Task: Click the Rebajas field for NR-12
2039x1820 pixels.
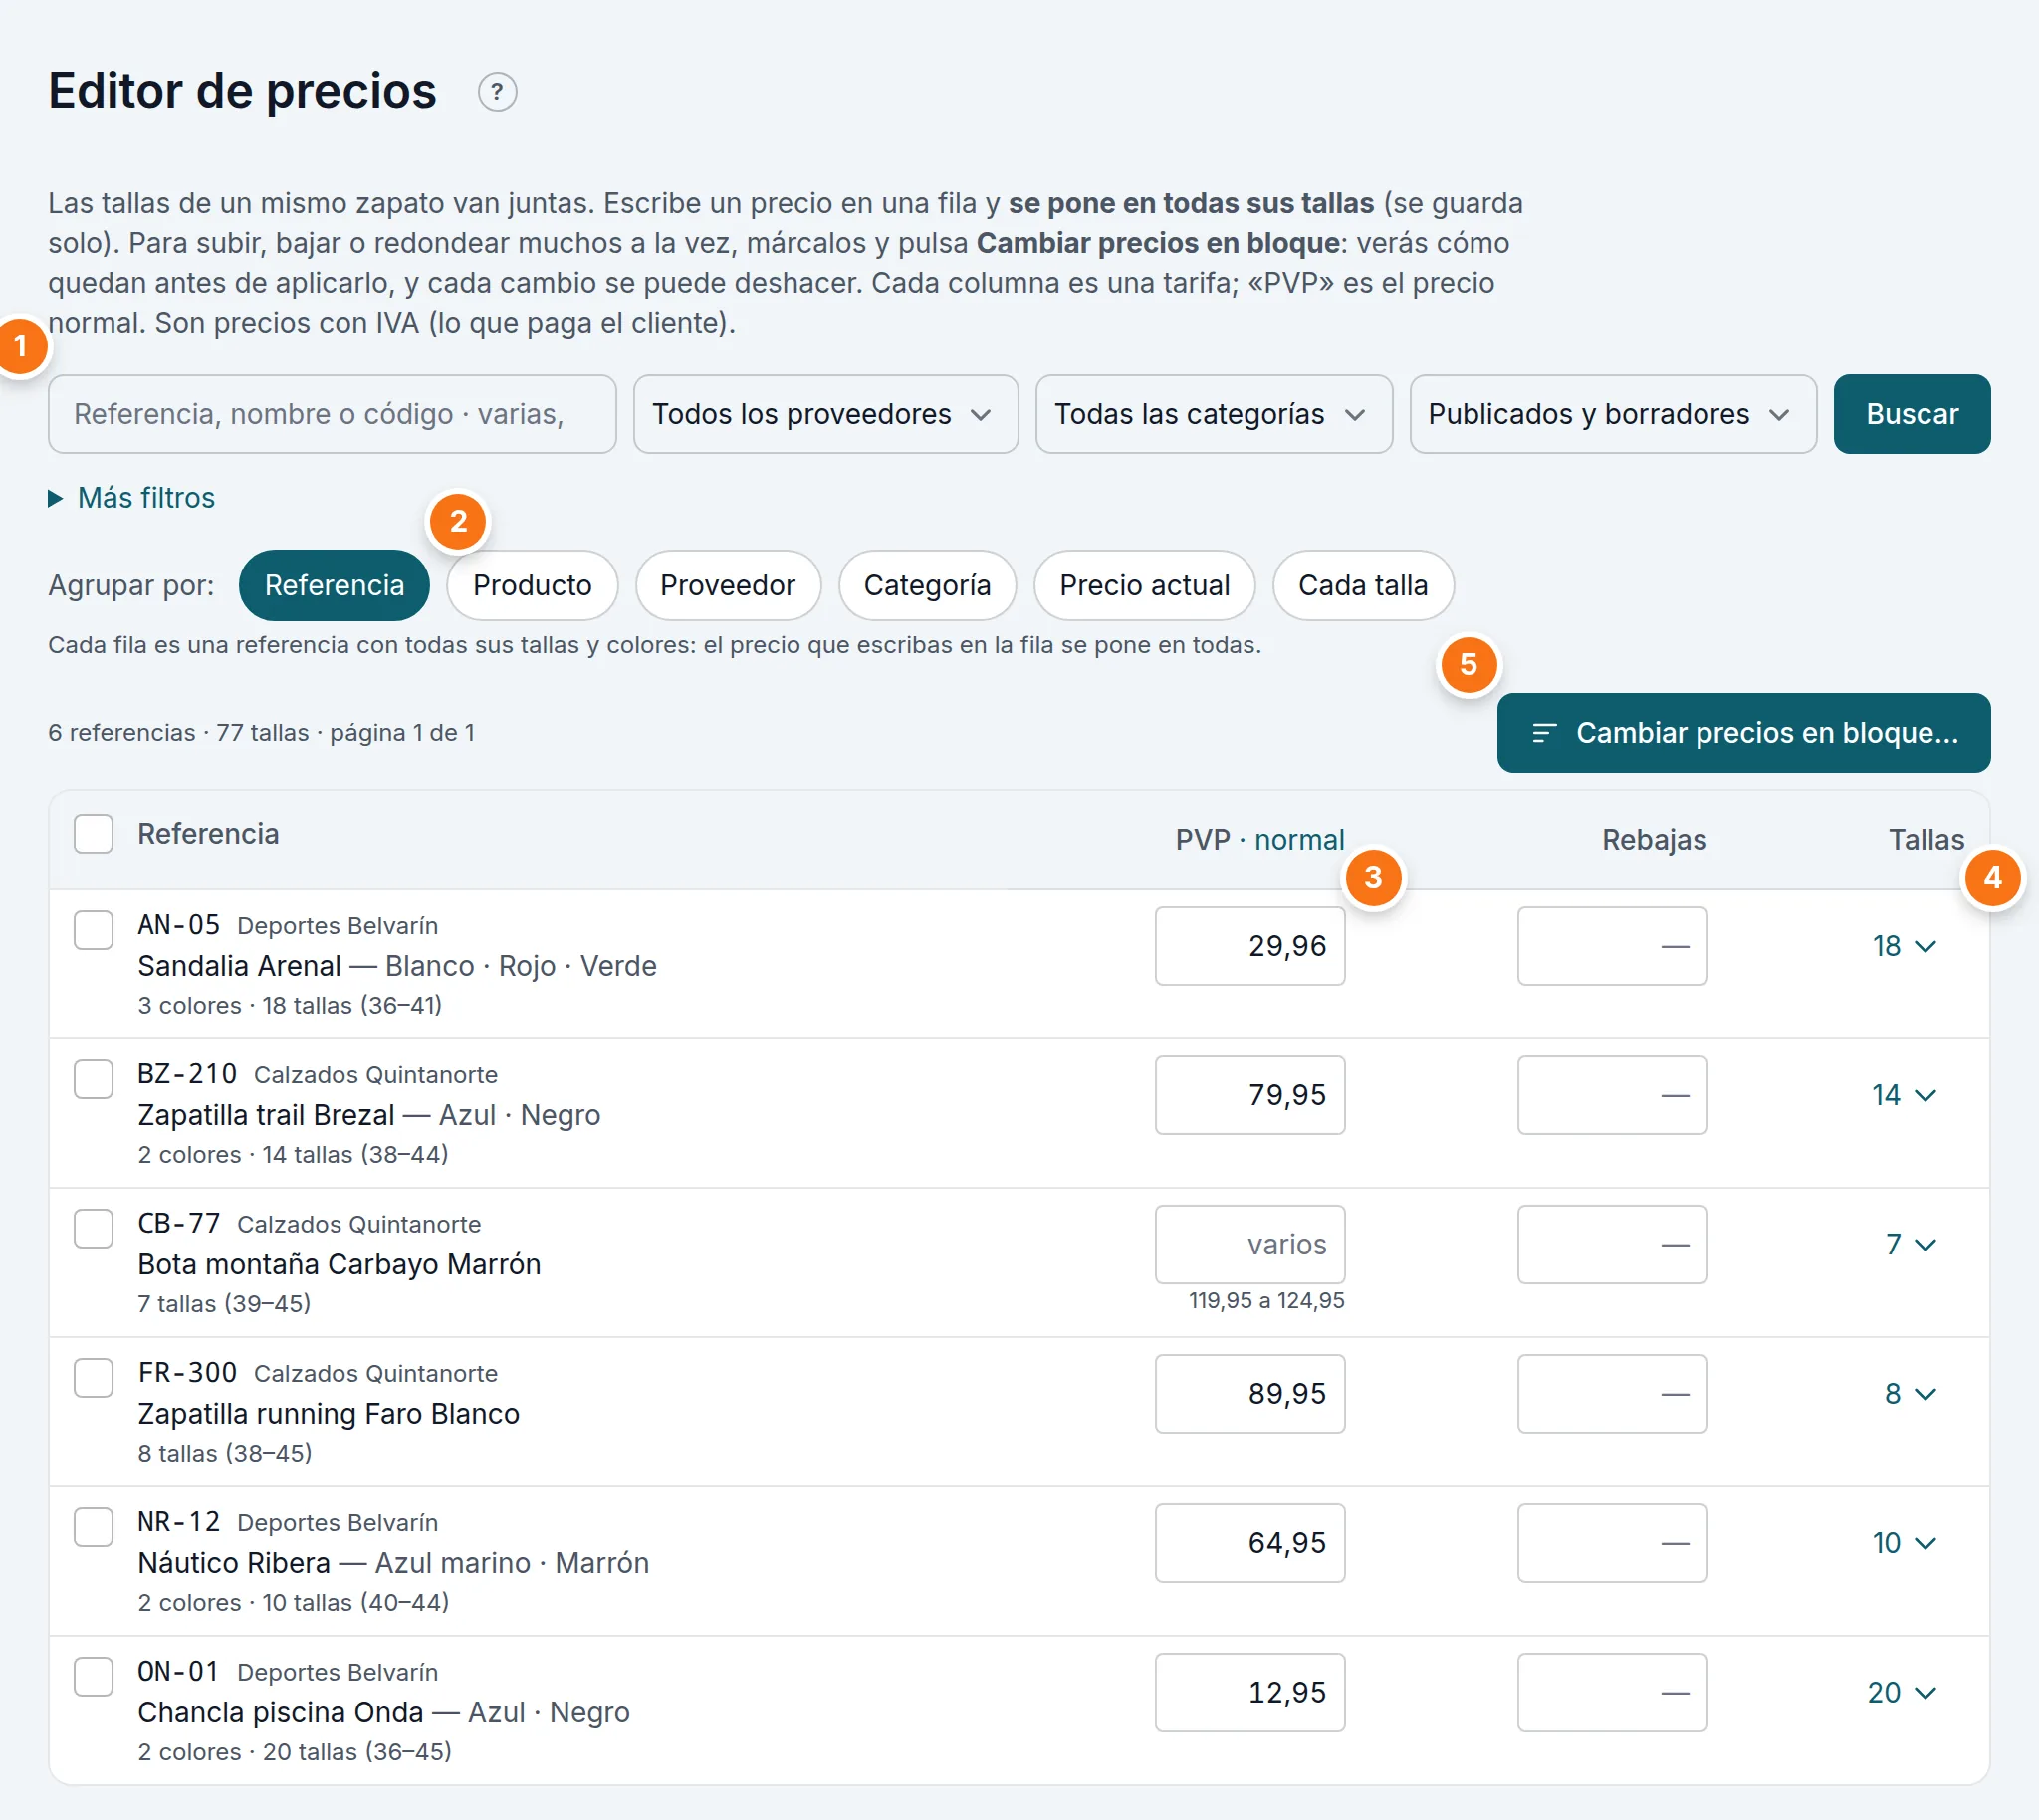Action: [1612, 1543]
